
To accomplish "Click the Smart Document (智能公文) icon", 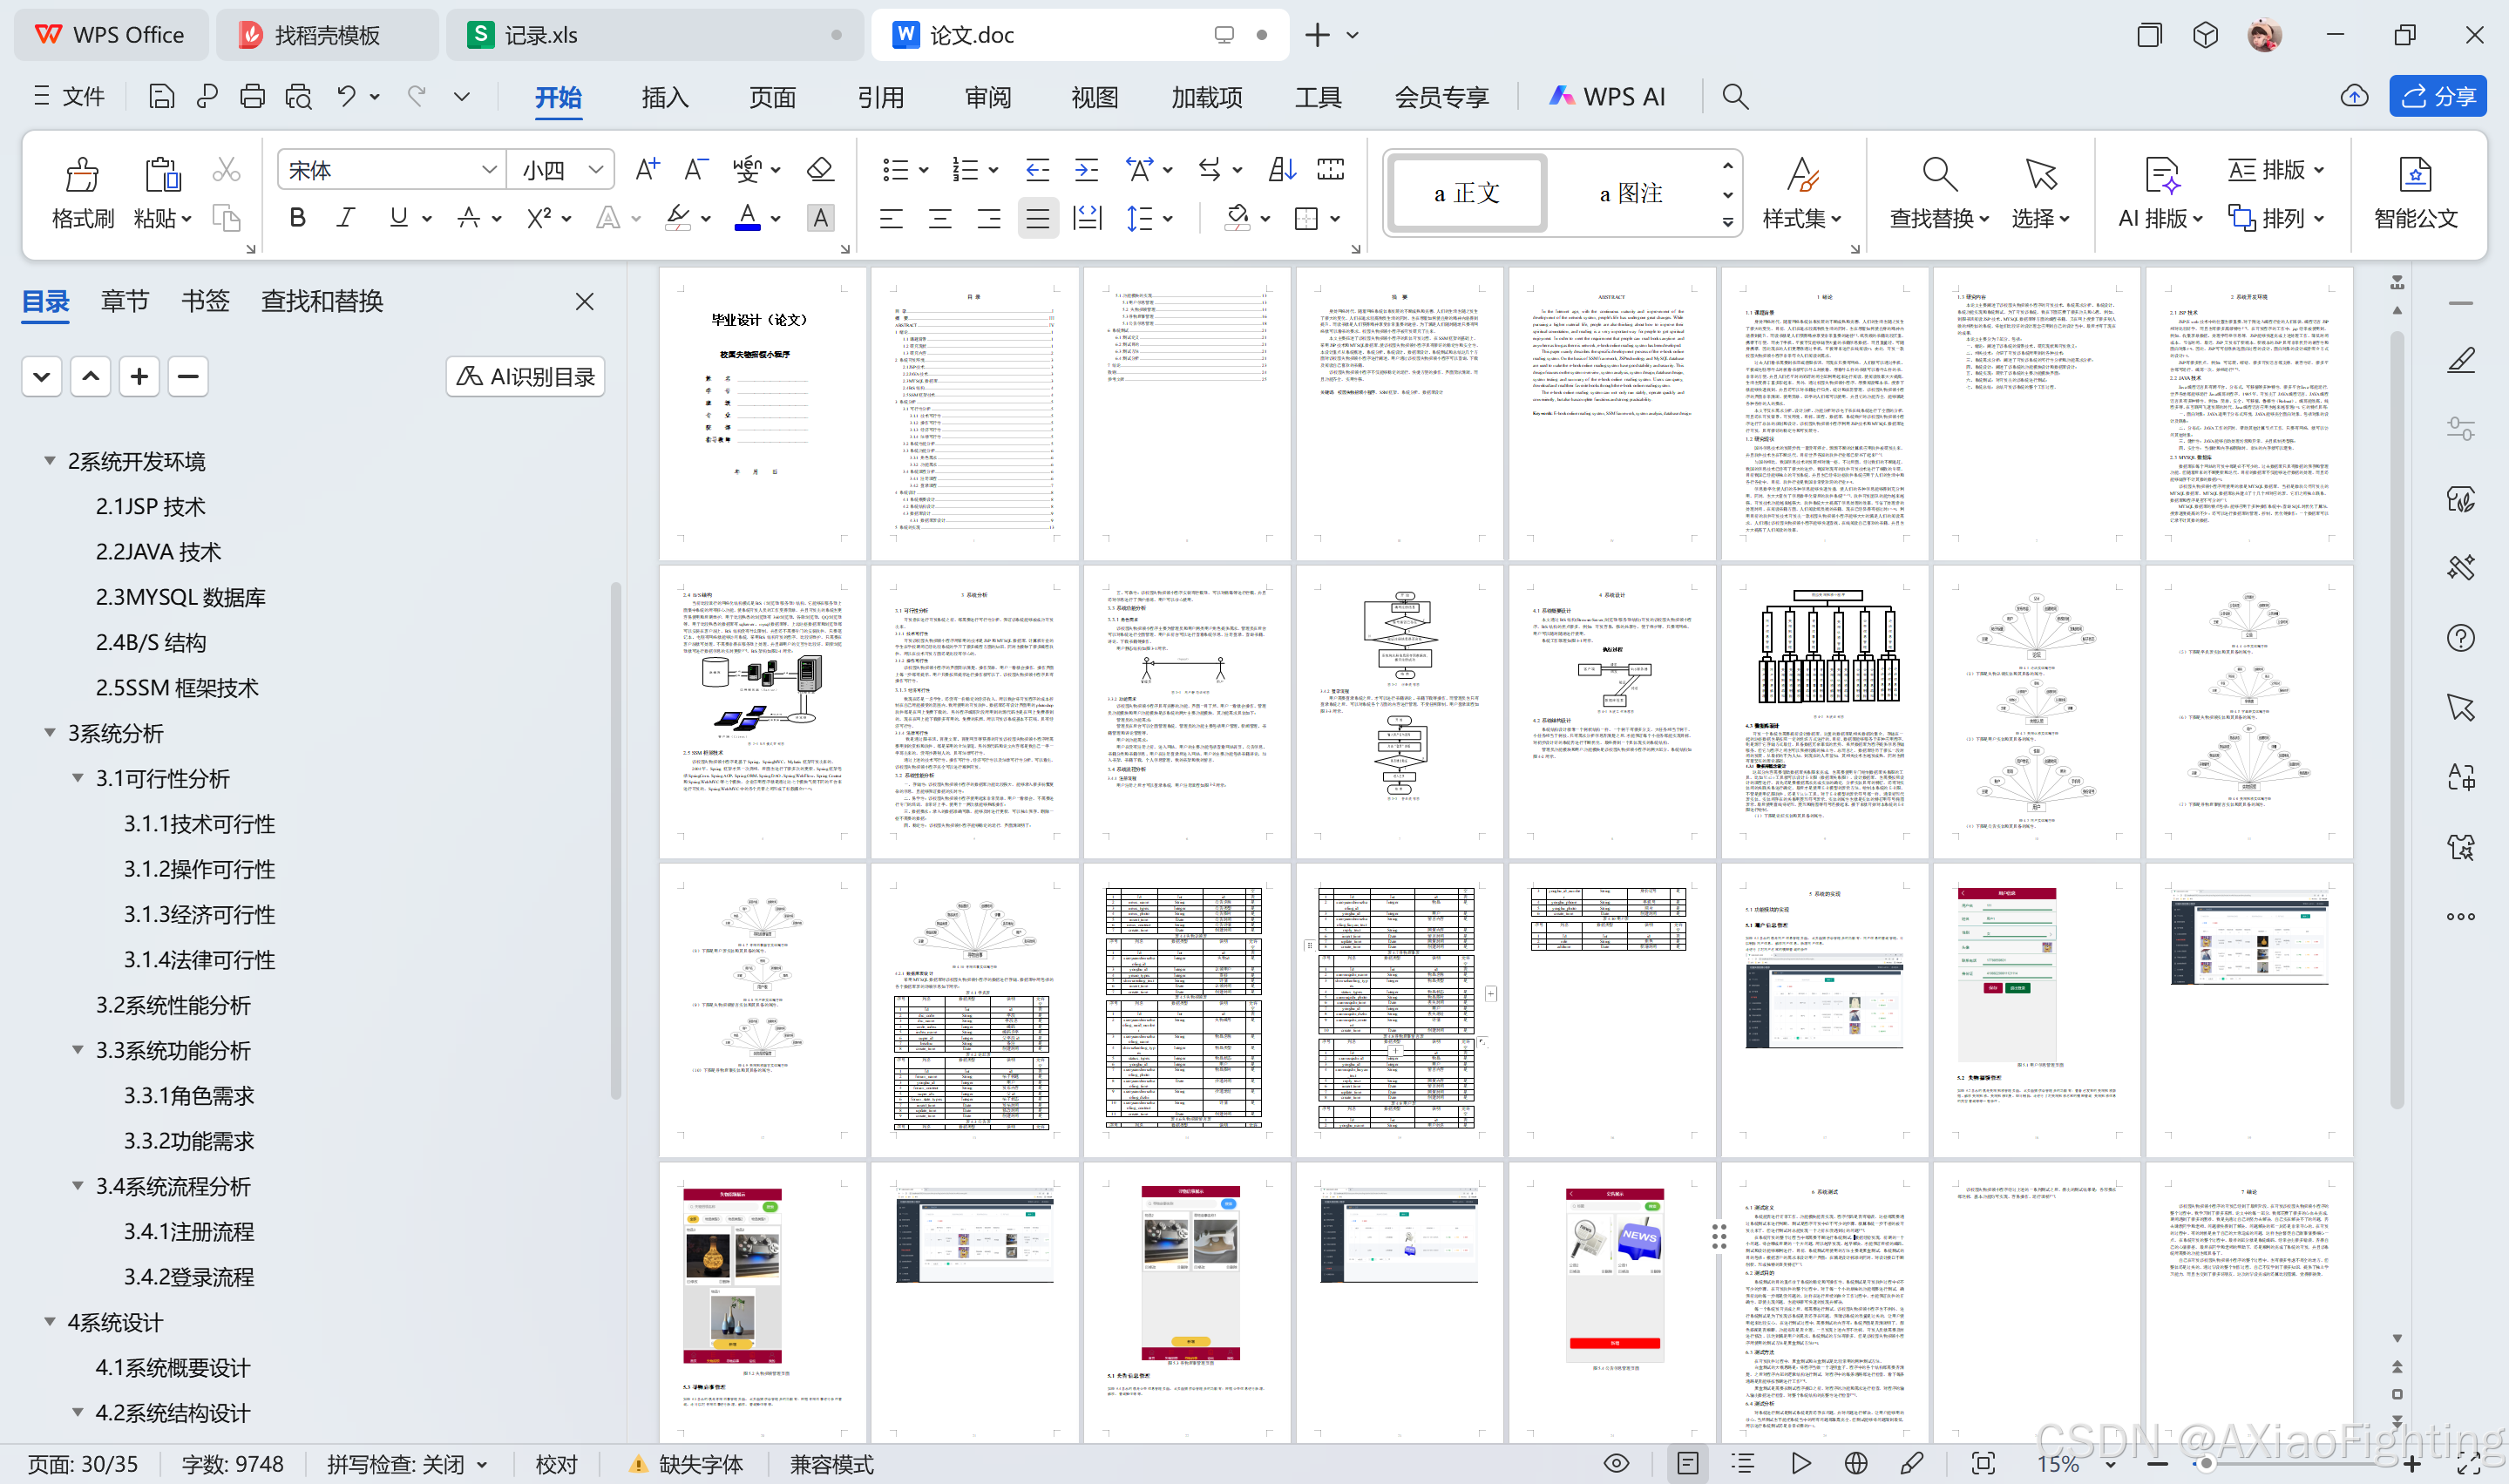I will [x=2415, y=175].
